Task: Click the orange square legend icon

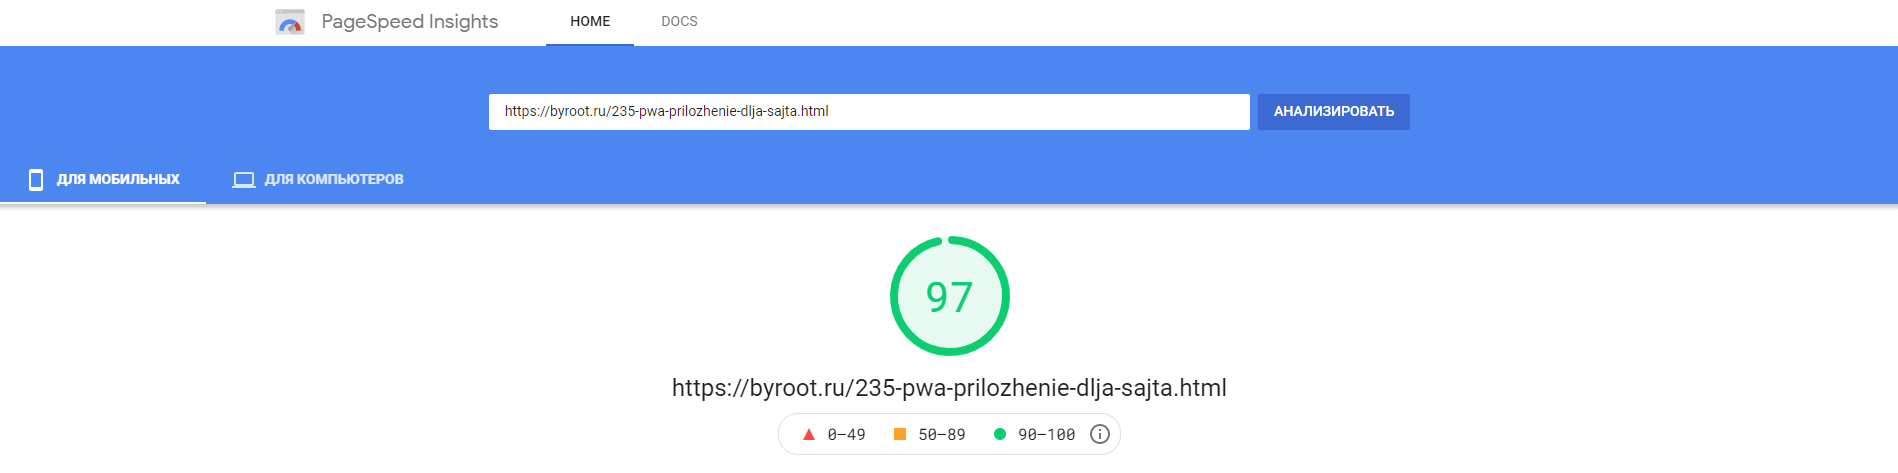Action: coord(900,434)
